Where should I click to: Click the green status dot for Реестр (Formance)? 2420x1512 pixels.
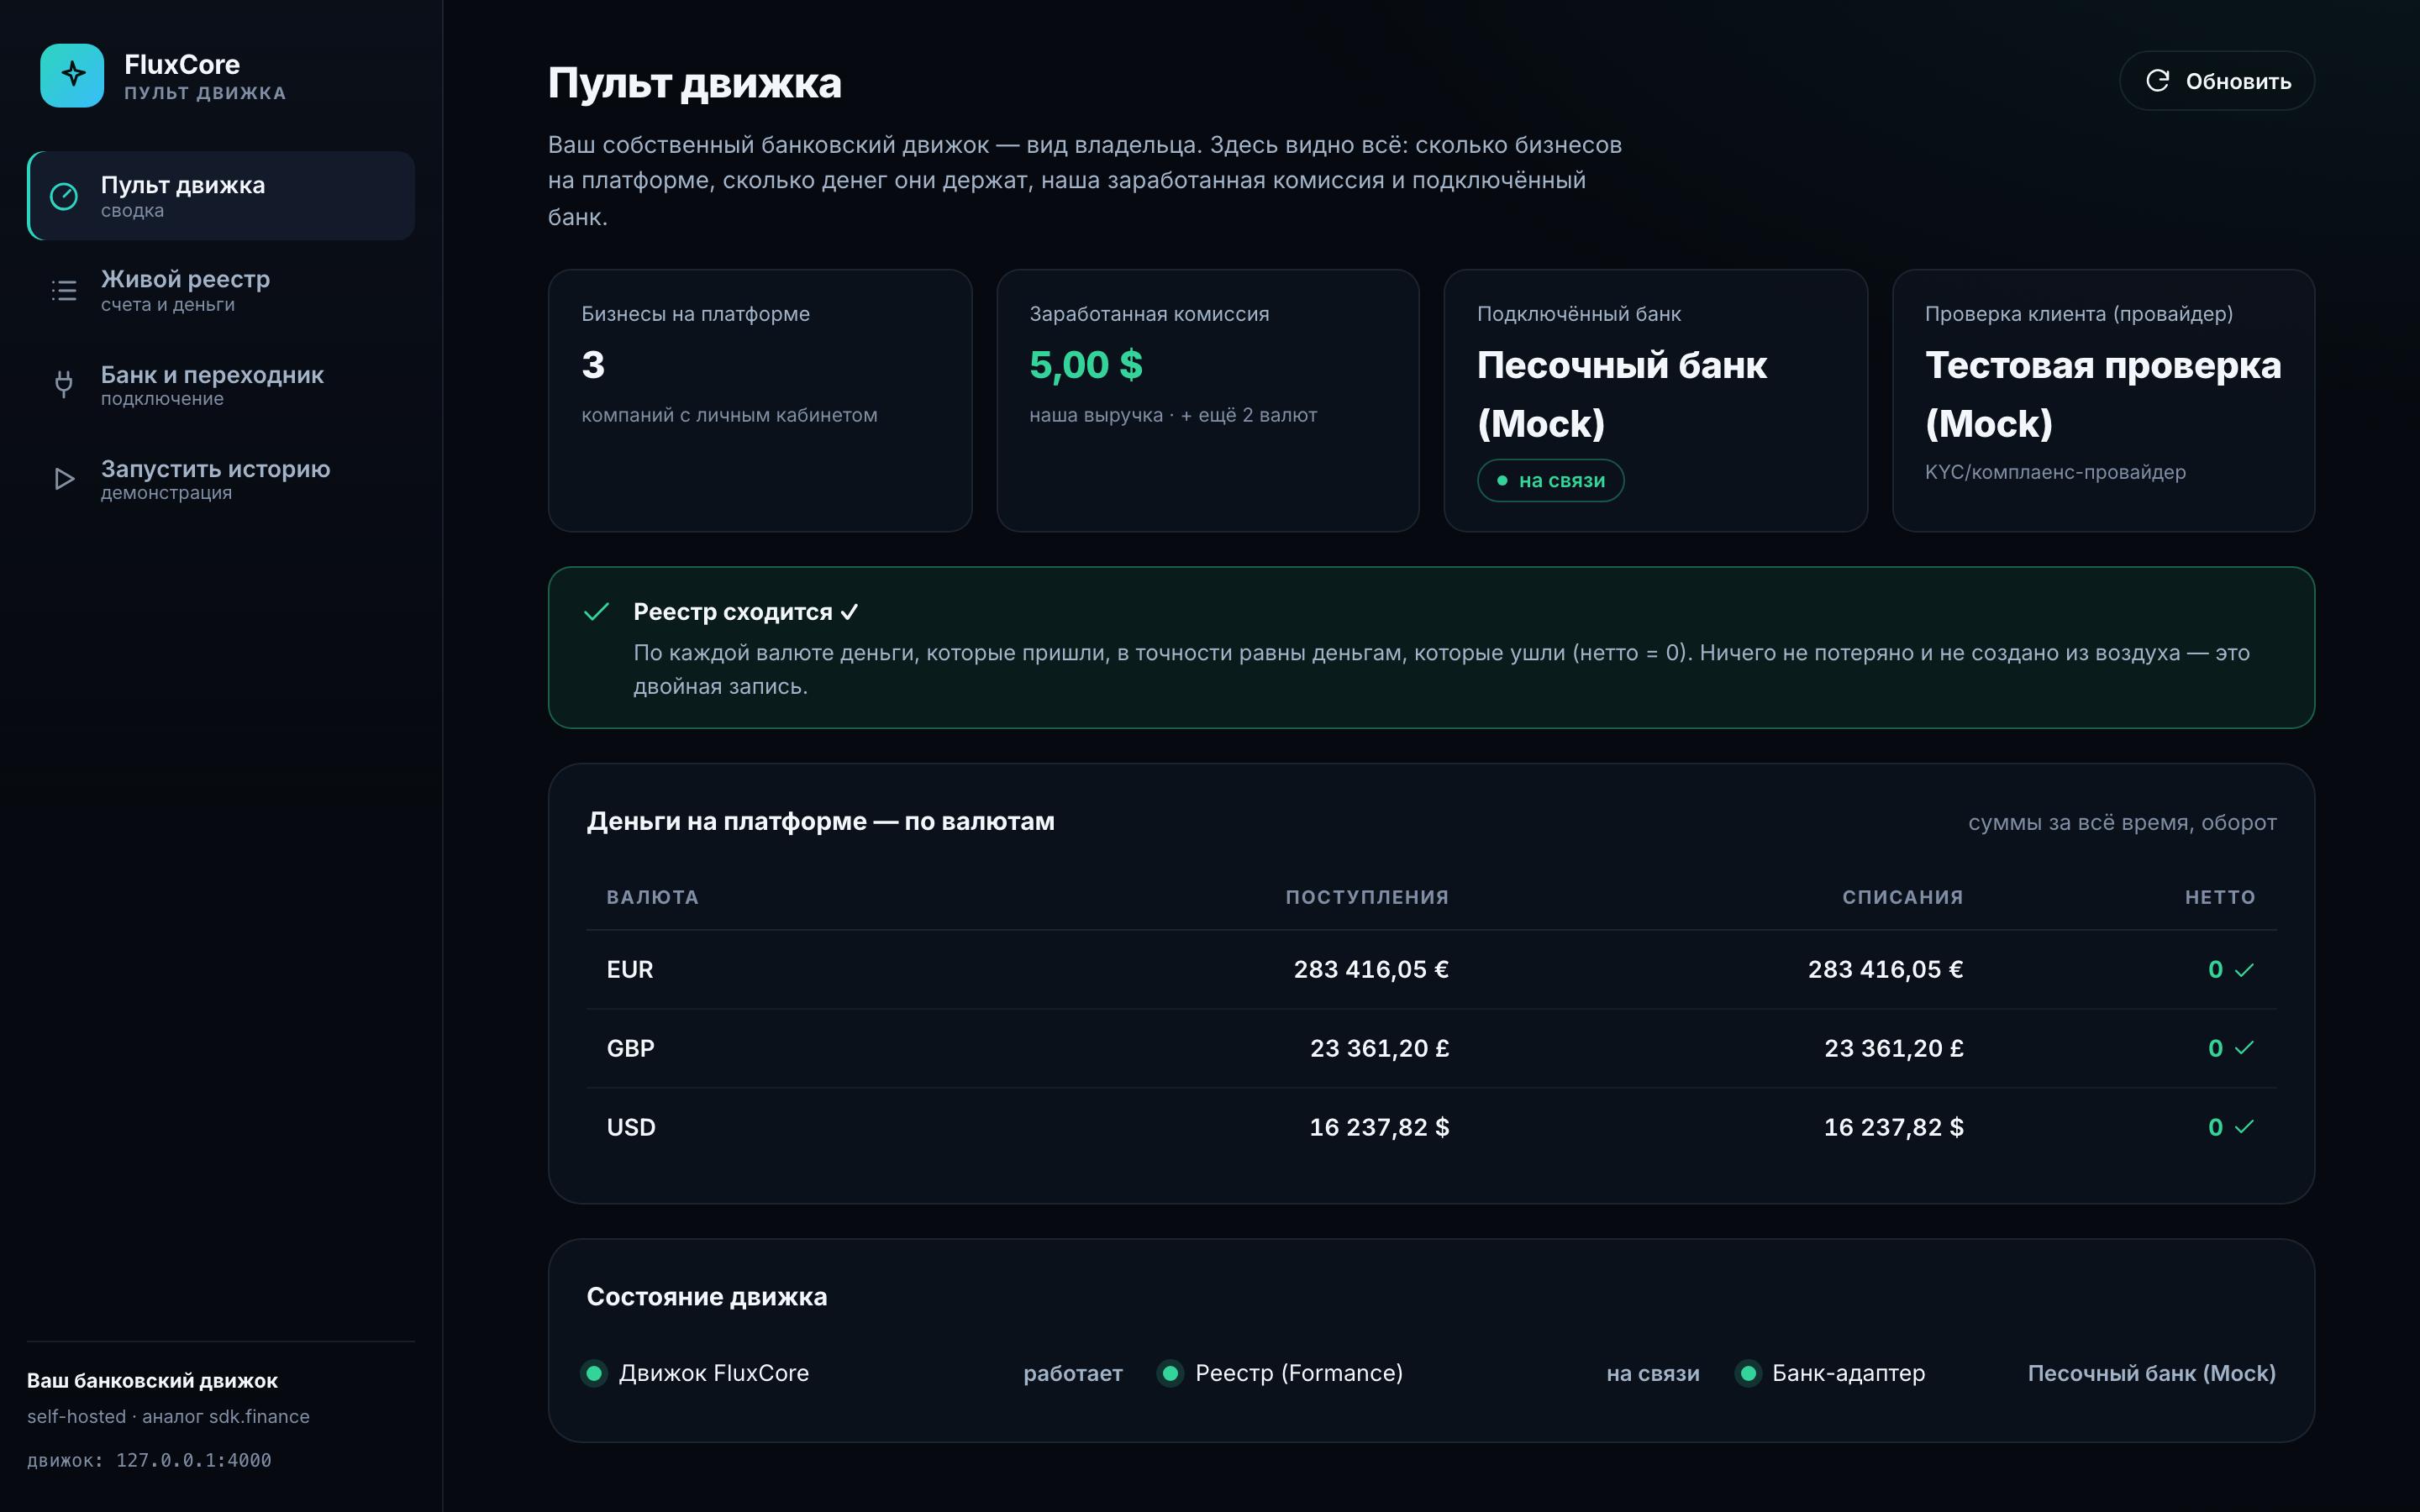(x=1170, y=1373)
